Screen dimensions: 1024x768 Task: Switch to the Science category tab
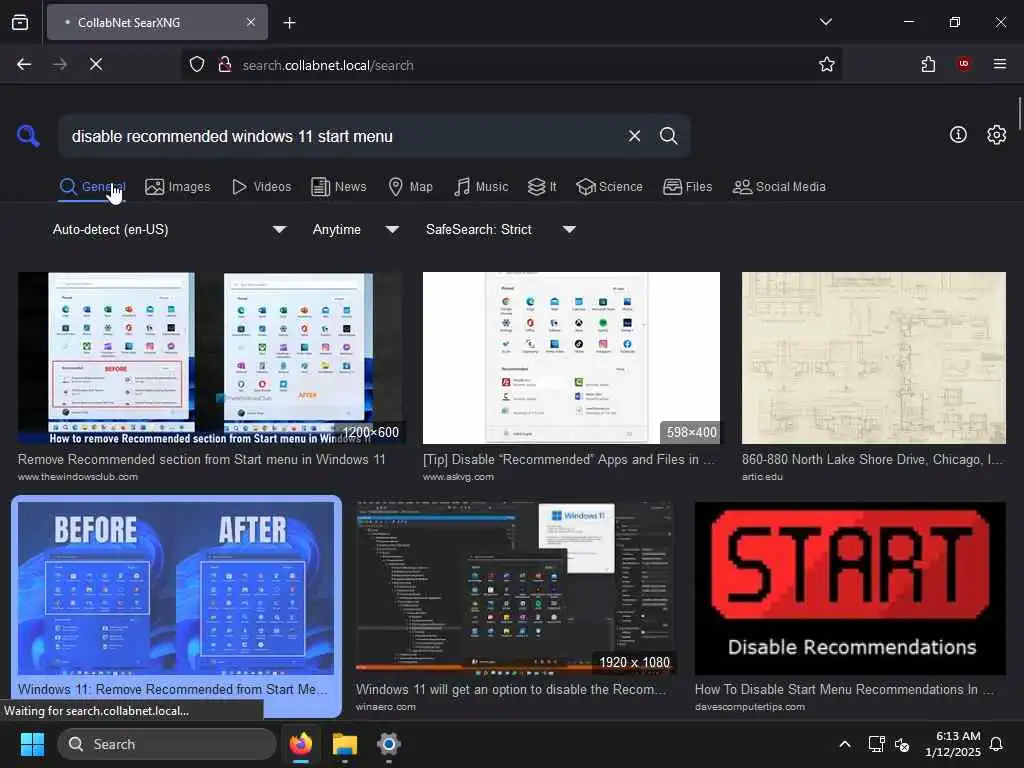609,187
